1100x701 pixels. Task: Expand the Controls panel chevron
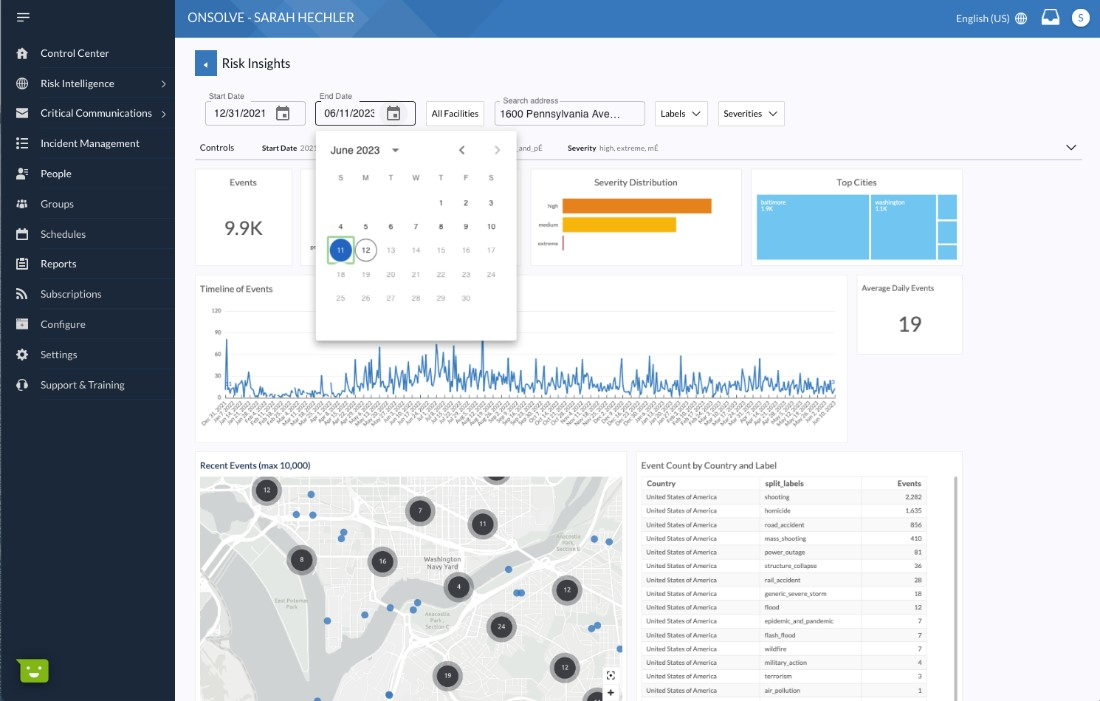[1071, 148]
